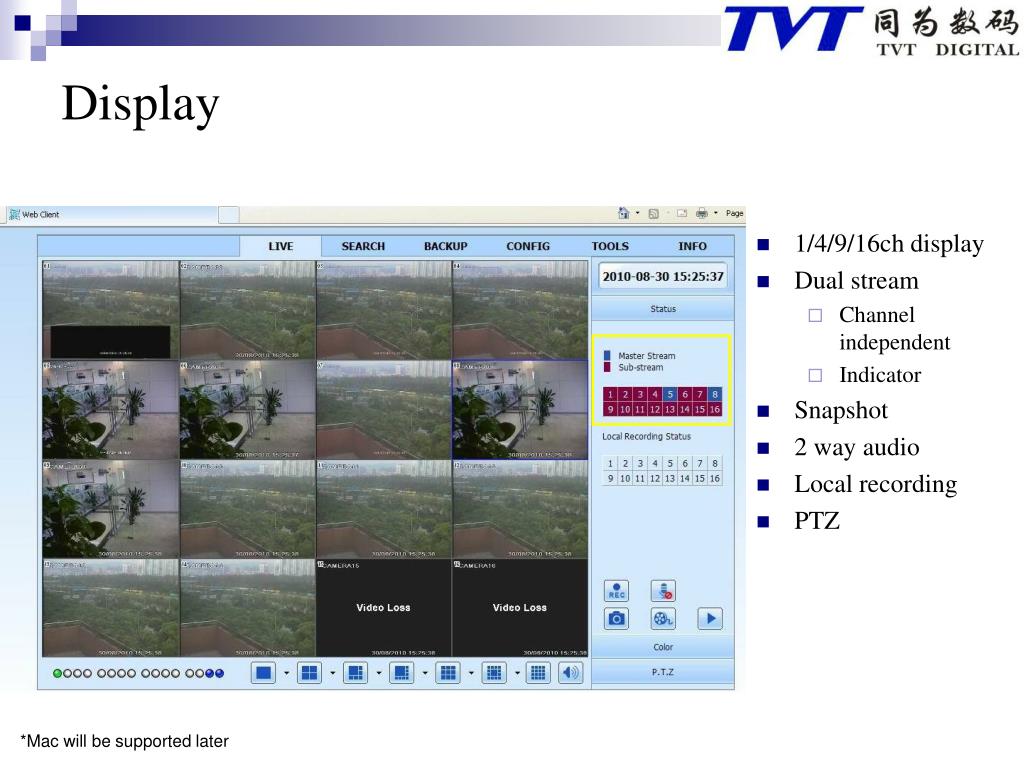This screenshot has width=1024, height=768.
Task: Start local recording with REC icon
Action: (x=616, y=590)
